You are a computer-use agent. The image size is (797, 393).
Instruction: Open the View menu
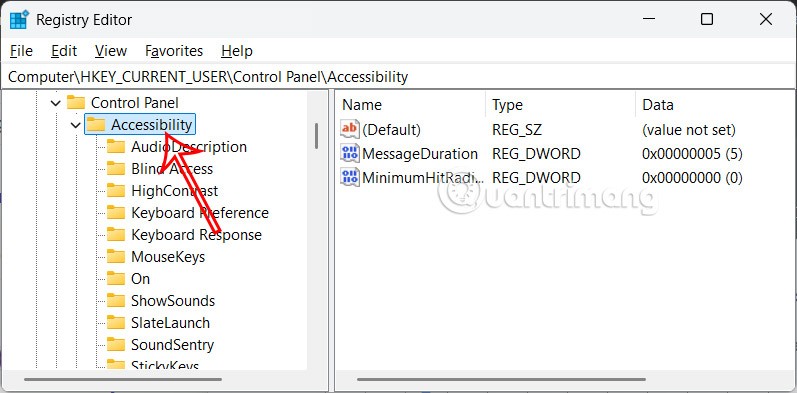[x=110, y=51]
